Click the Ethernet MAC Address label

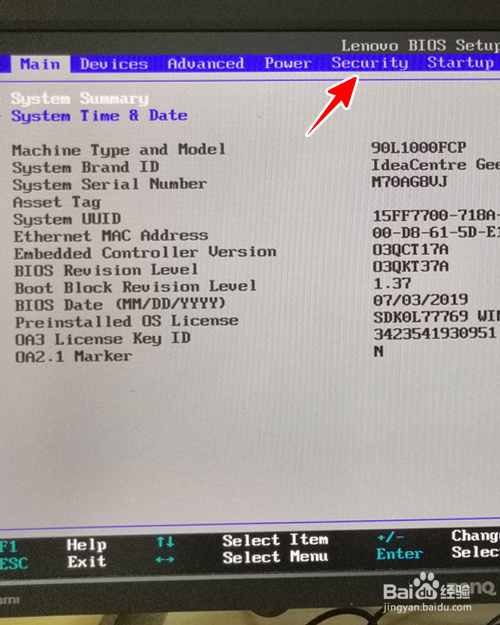[x=111, y=236]
